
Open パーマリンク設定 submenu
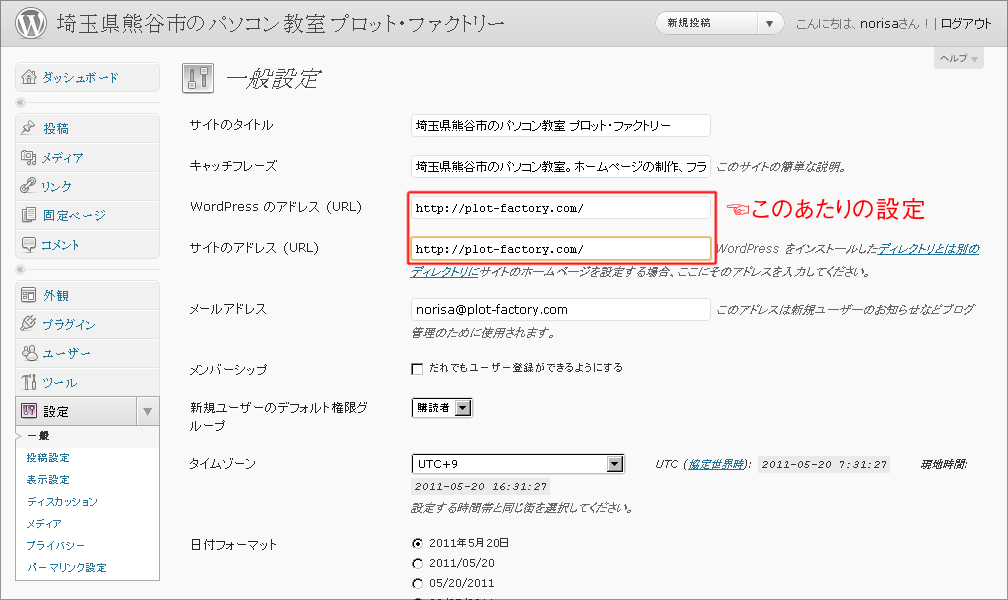pyautogui.click(x=67, y=567)
